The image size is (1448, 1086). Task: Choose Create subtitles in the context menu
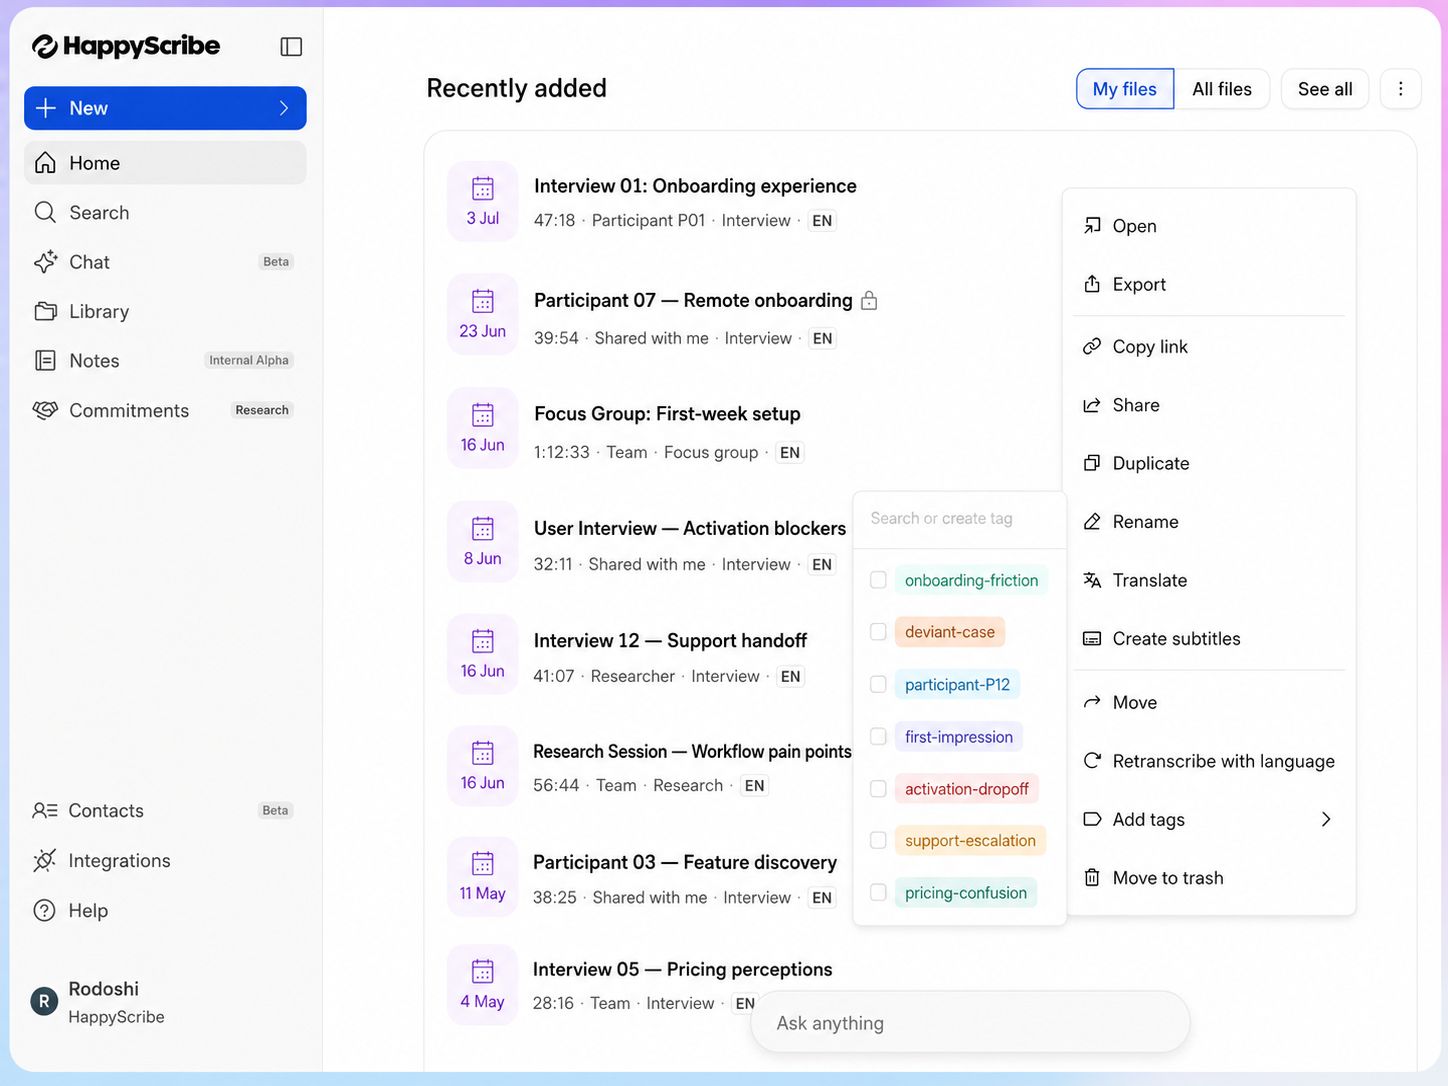[1209, 638]
